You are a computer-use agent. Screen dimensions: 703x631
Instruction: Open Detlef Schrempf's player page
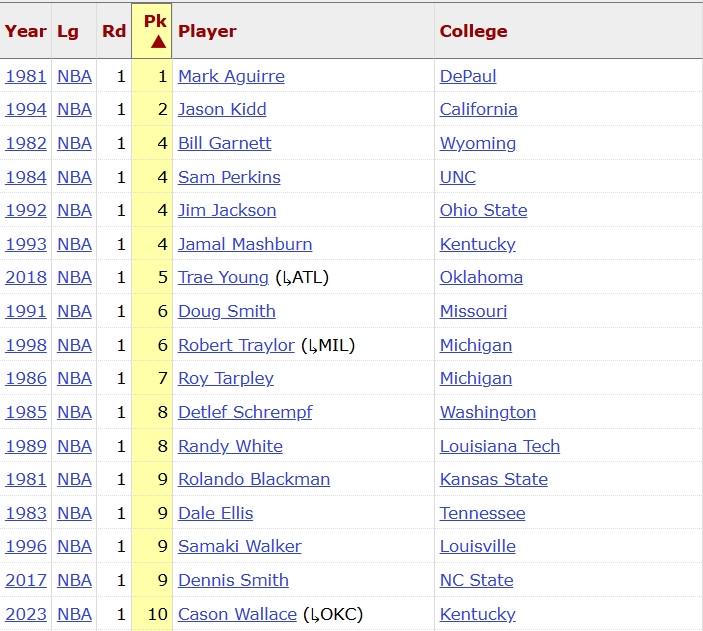click(x=245, y=412)
